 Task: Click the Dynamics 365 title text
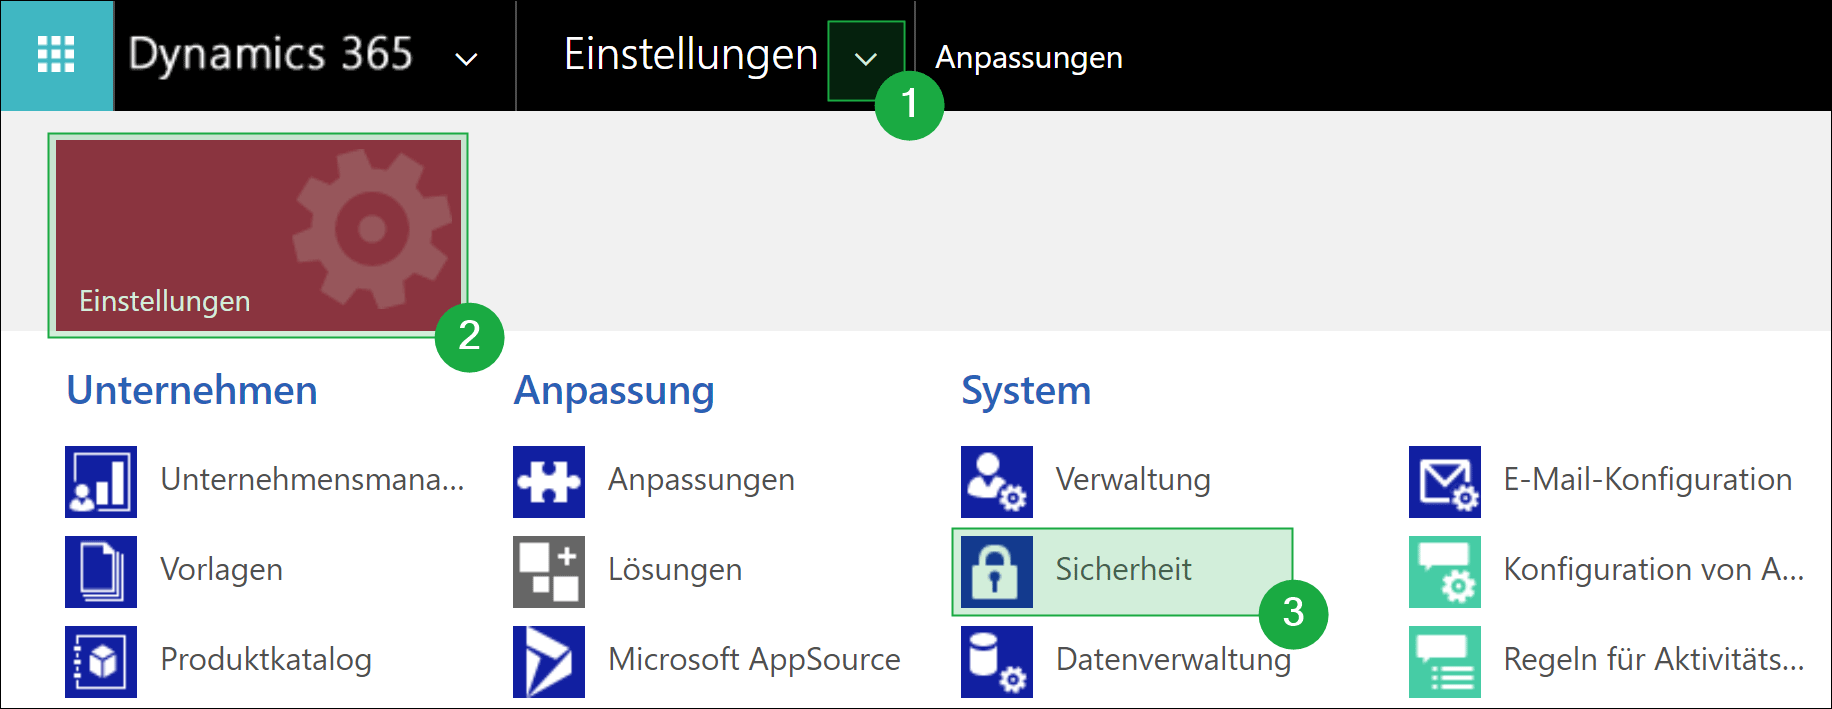[x=270, y=55]
